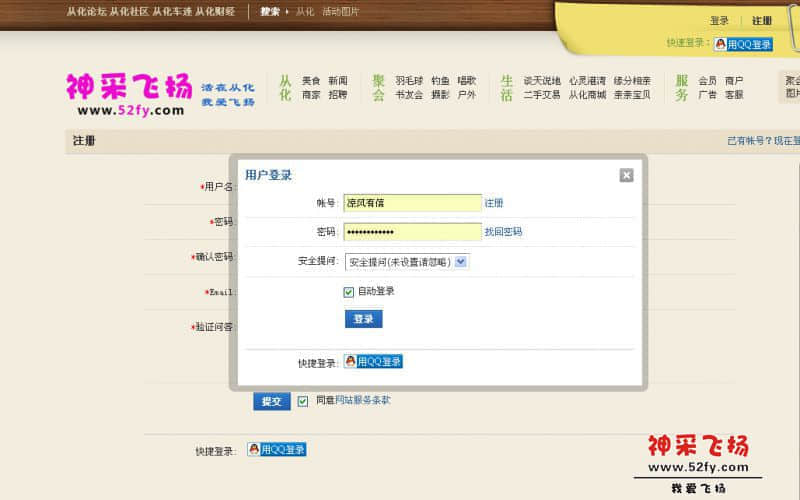
Task: Open the 谈天说地 nav link
Action: (542, 81)
